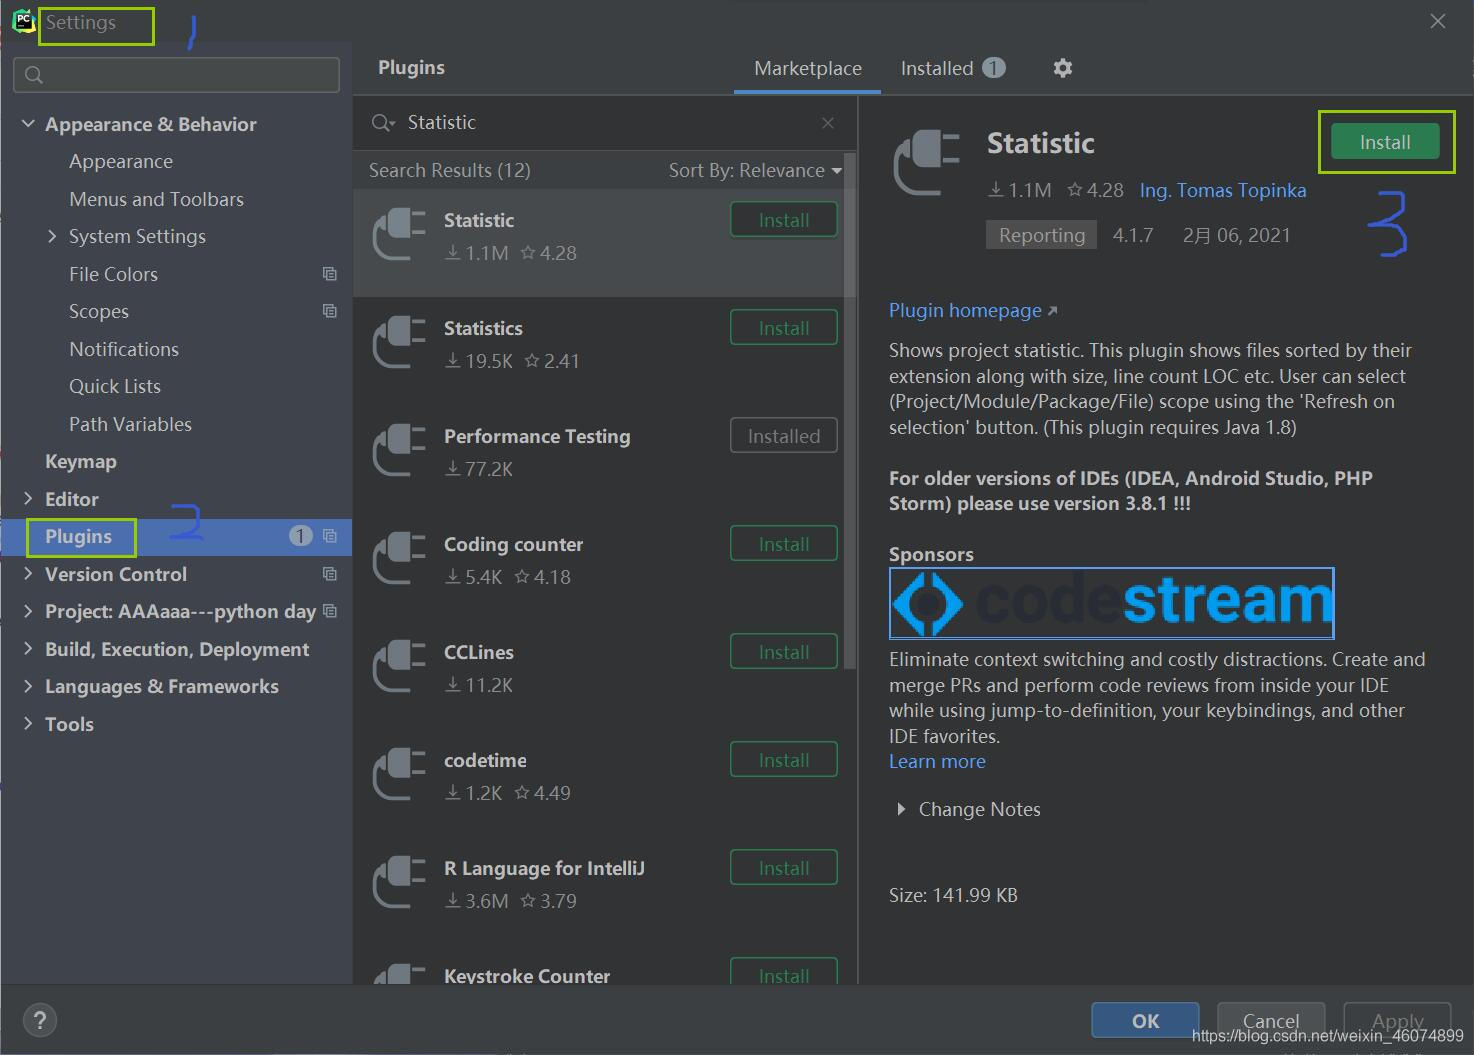Click the Installed button for Performance Testing
This screenshot has width=1474, height=1055.
coord(784,436)
